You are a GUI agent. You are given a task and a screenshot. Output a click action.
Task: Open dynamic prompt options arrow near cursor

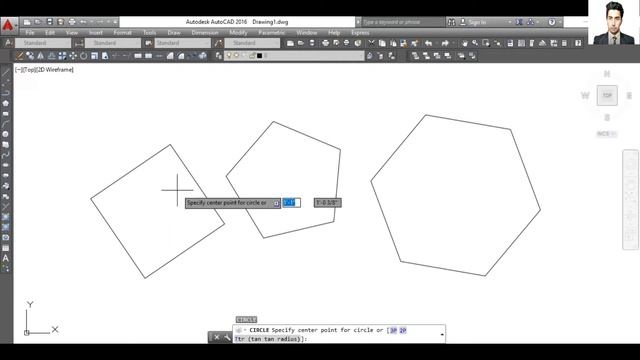(x=276, y=203)
